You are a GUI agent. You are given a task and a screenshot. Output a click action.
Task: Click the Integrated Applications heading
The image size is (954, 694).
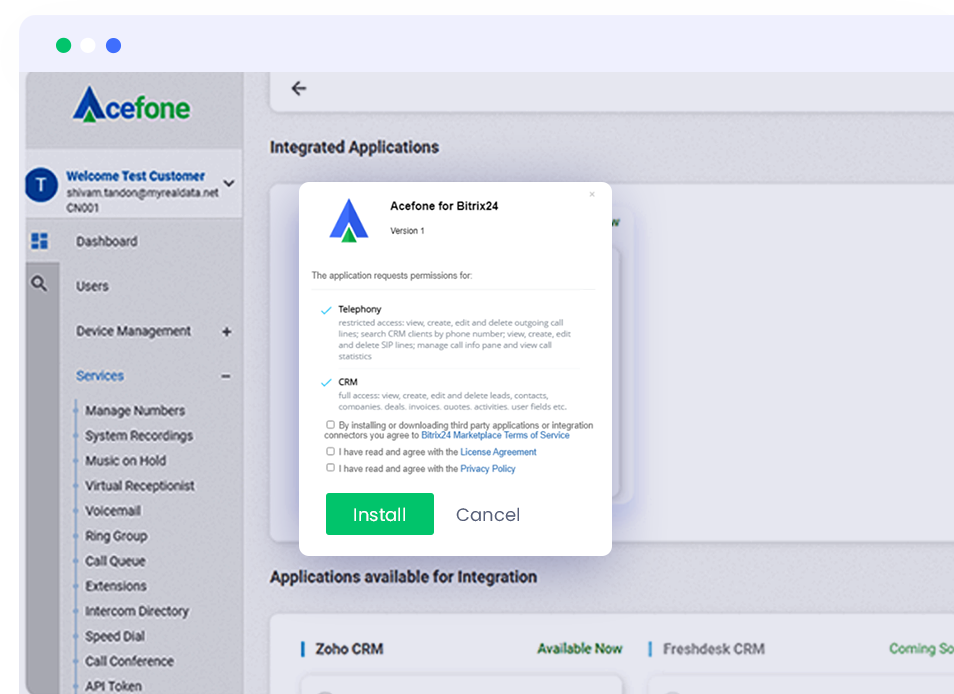pos(354,147)
